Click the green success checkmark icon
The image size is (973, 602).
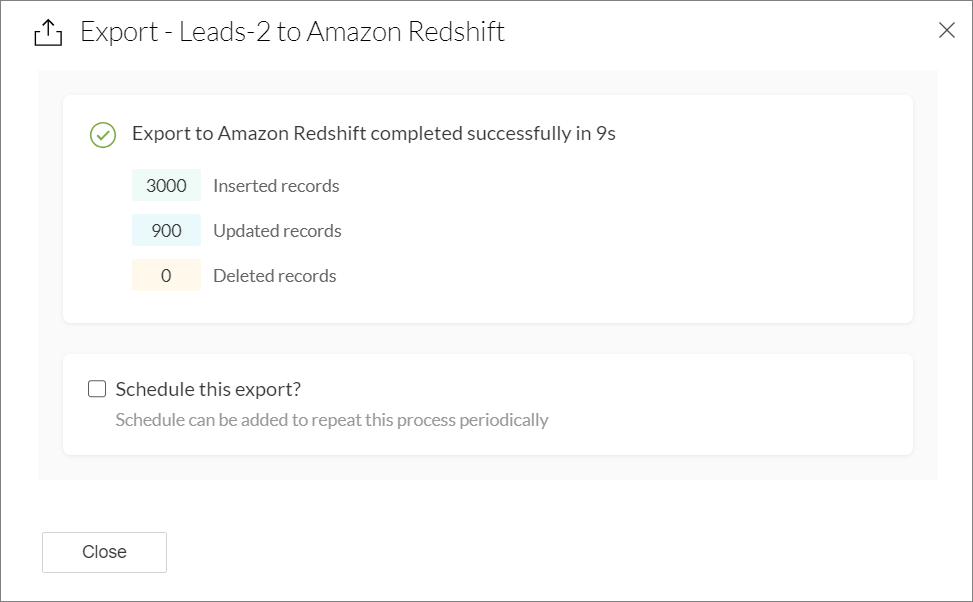tap(103, 134)
